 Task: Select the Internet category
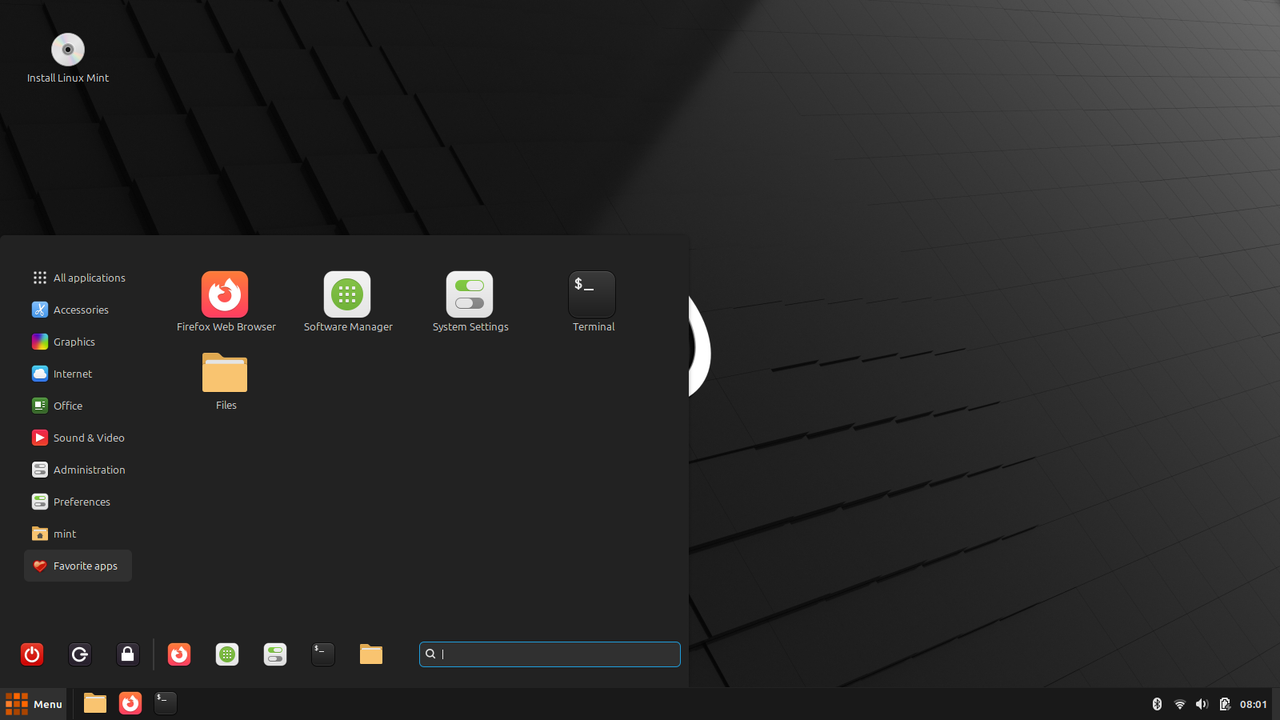tap(78, 374)
